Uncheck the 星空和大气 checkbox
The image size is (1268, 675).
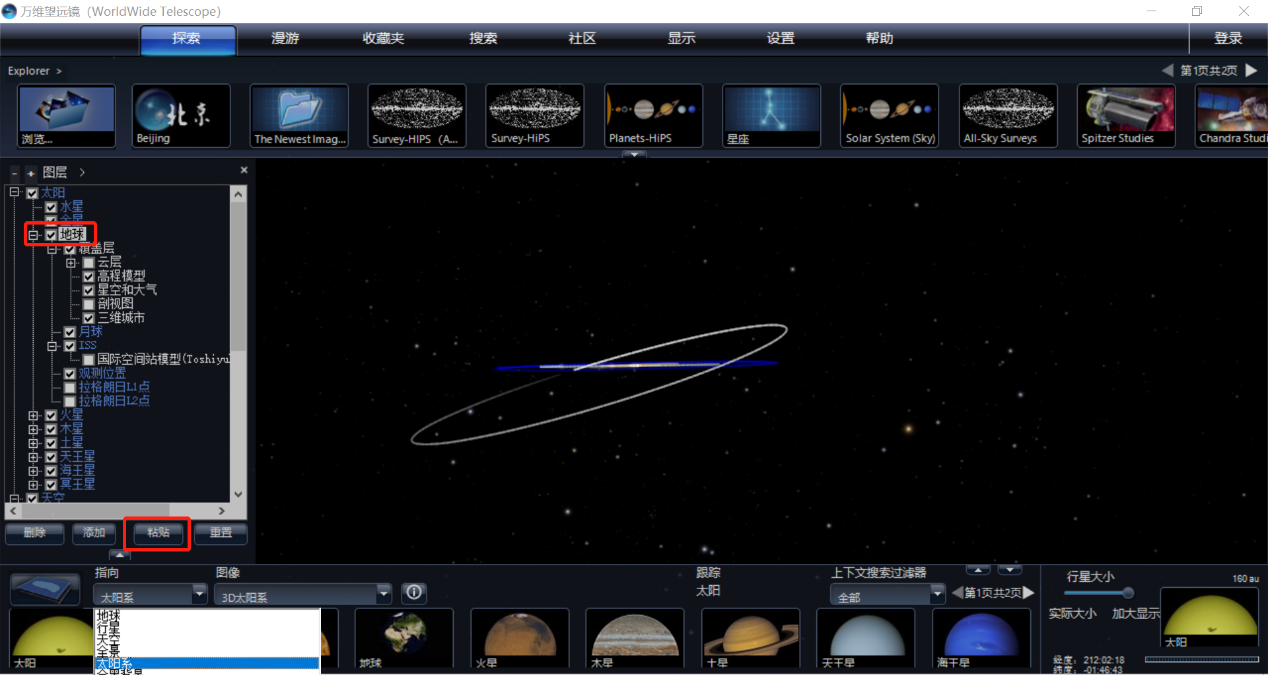[89, 290]
